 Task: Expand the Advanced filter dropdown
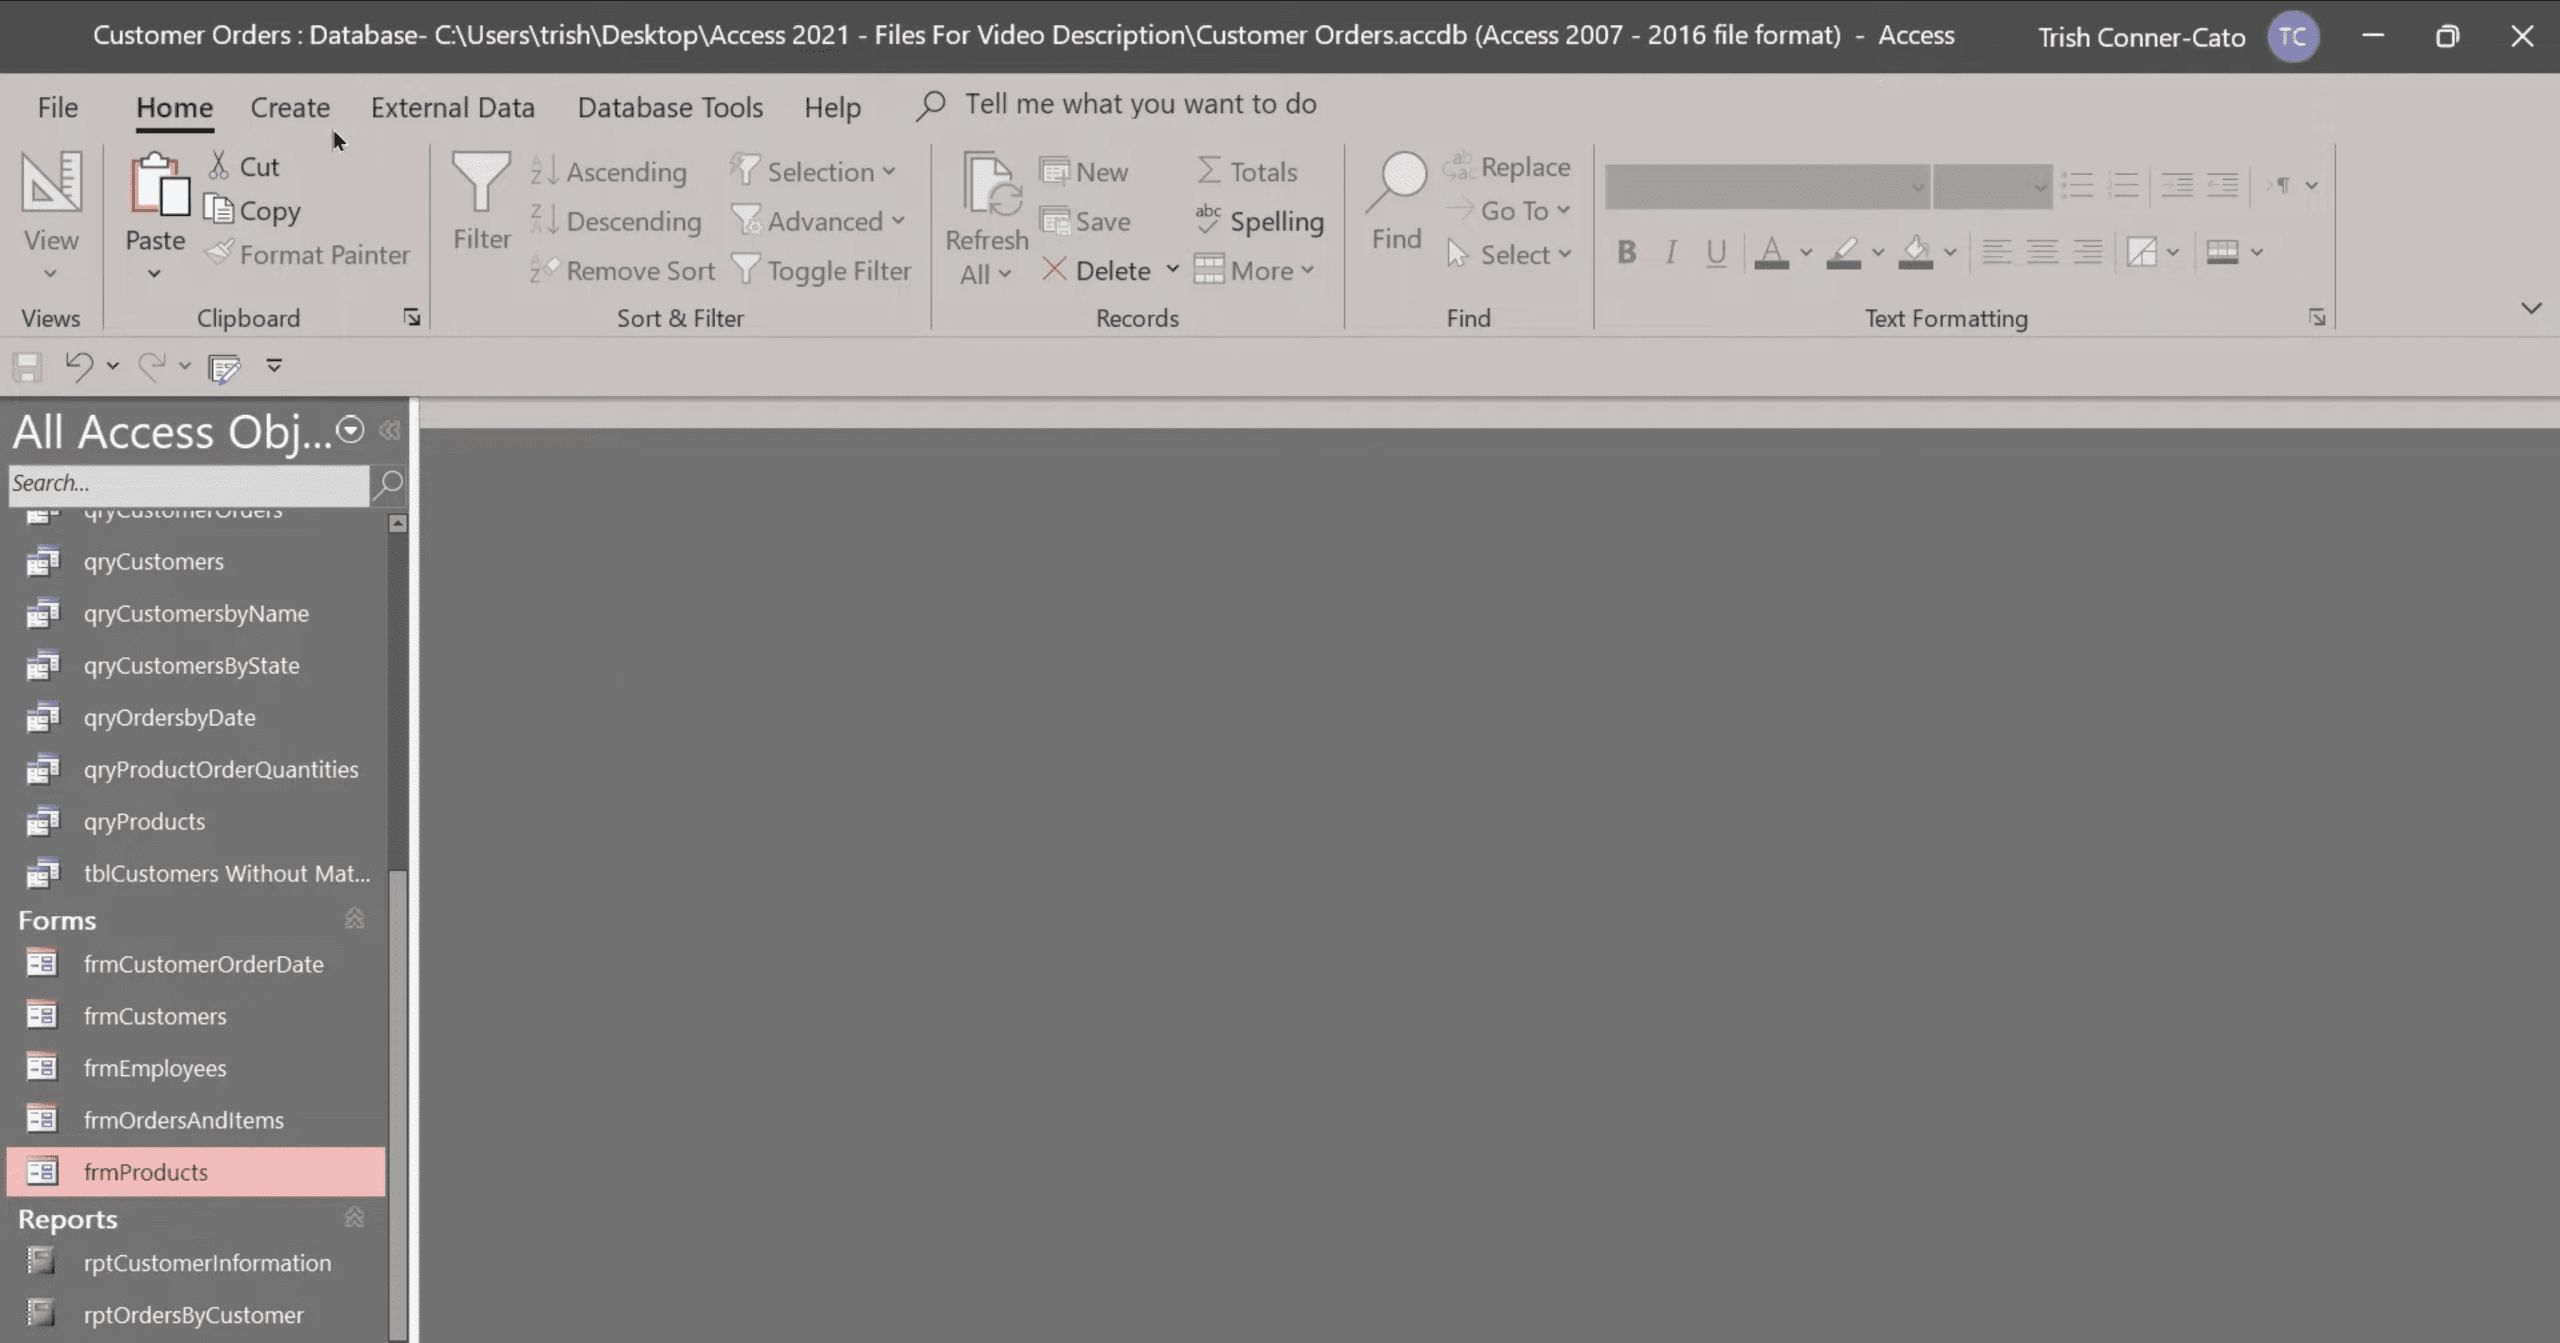(897, 221)
